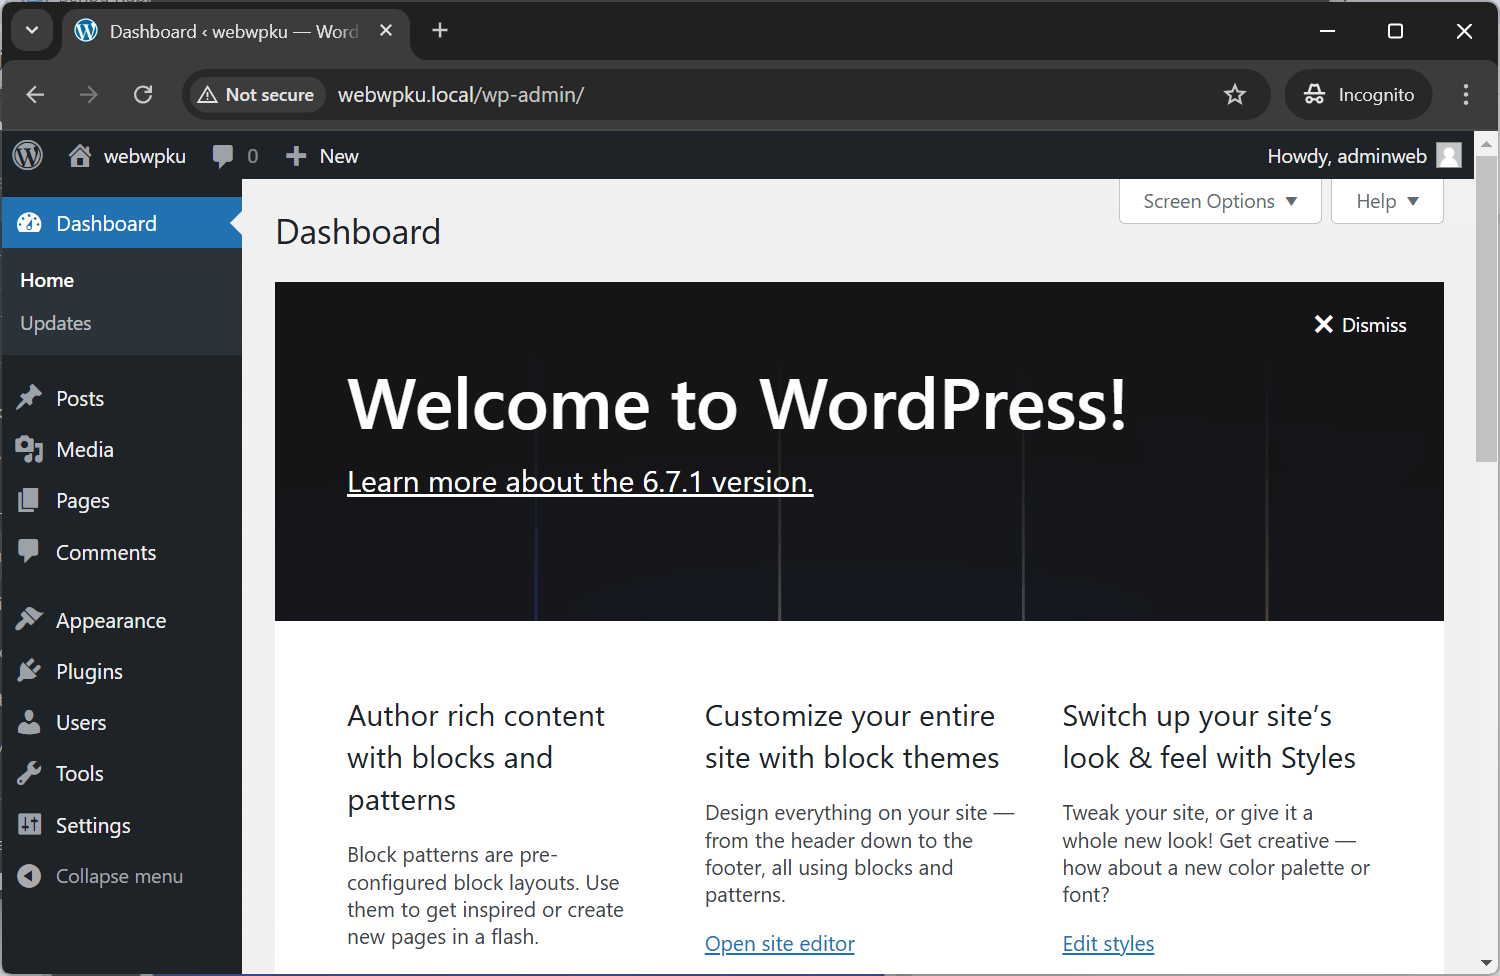
Task: Click the Settings sliders icon
Action: coord(30,825)
